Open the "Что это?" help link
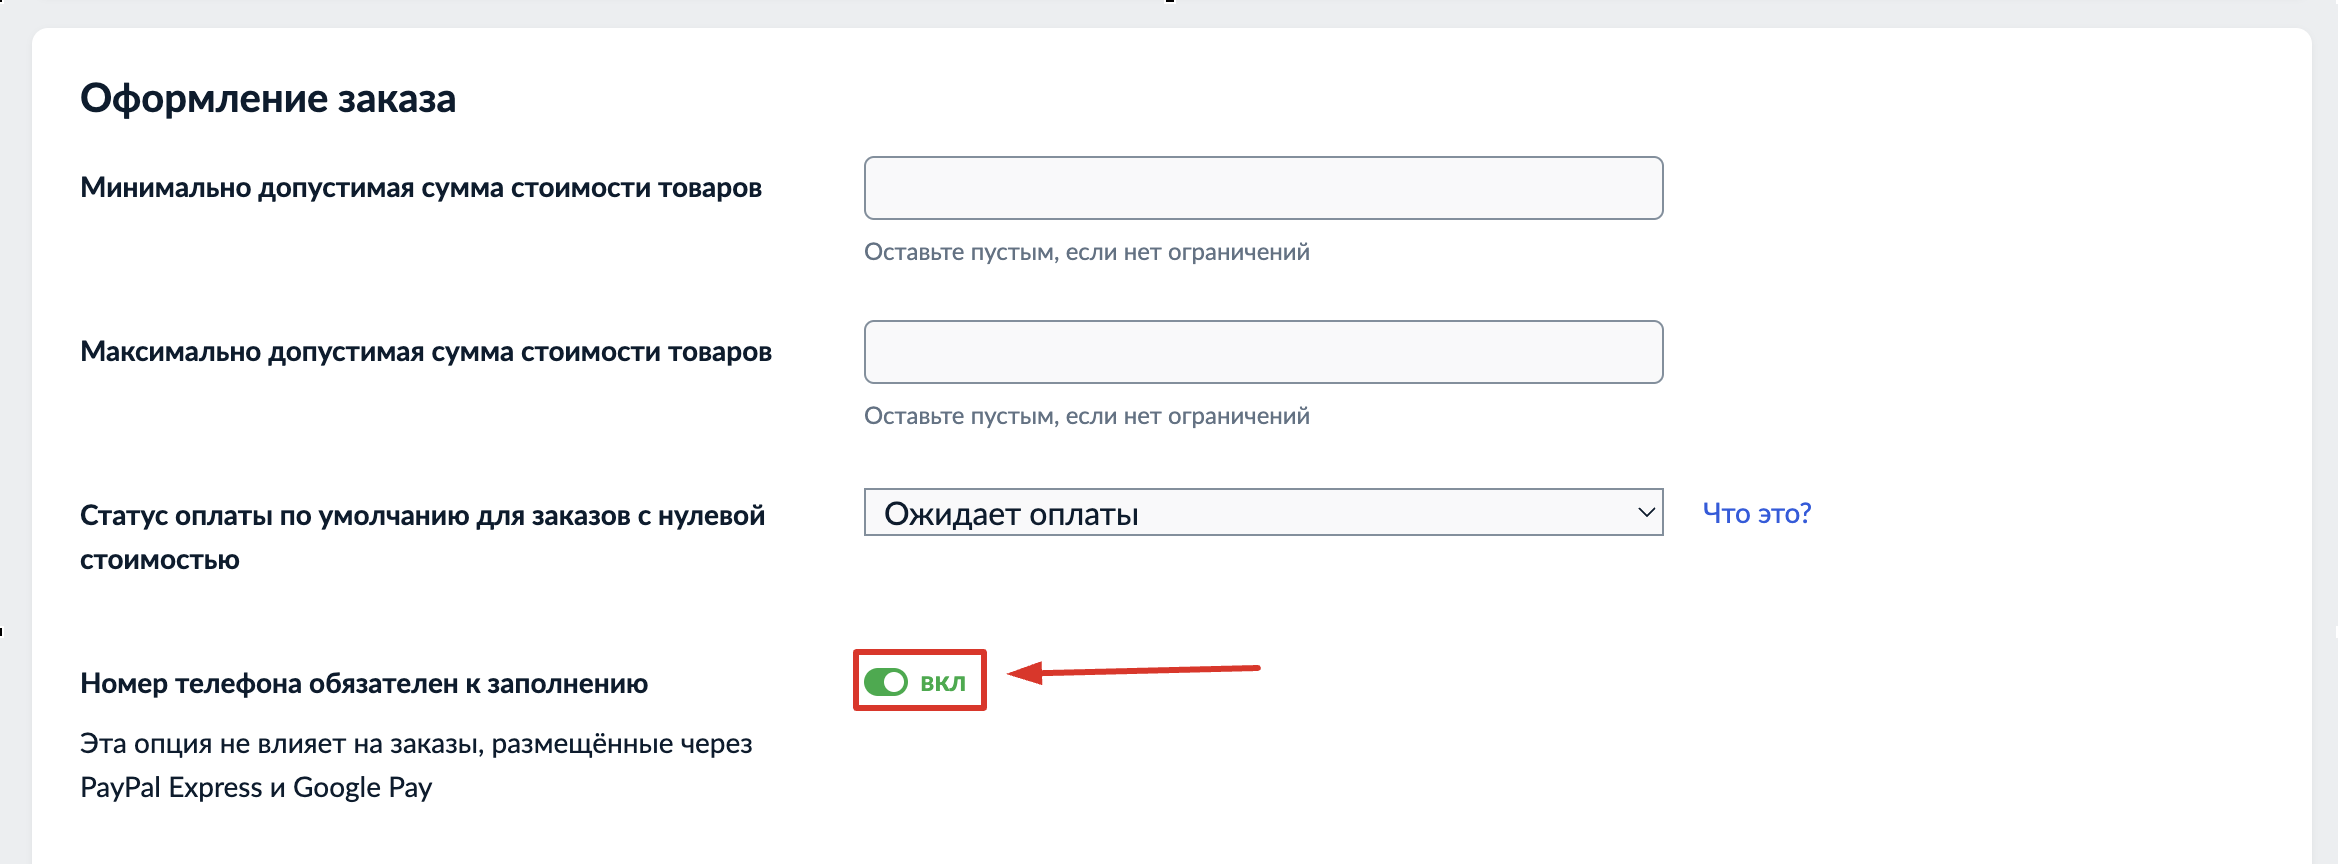 click(1756, 513)
